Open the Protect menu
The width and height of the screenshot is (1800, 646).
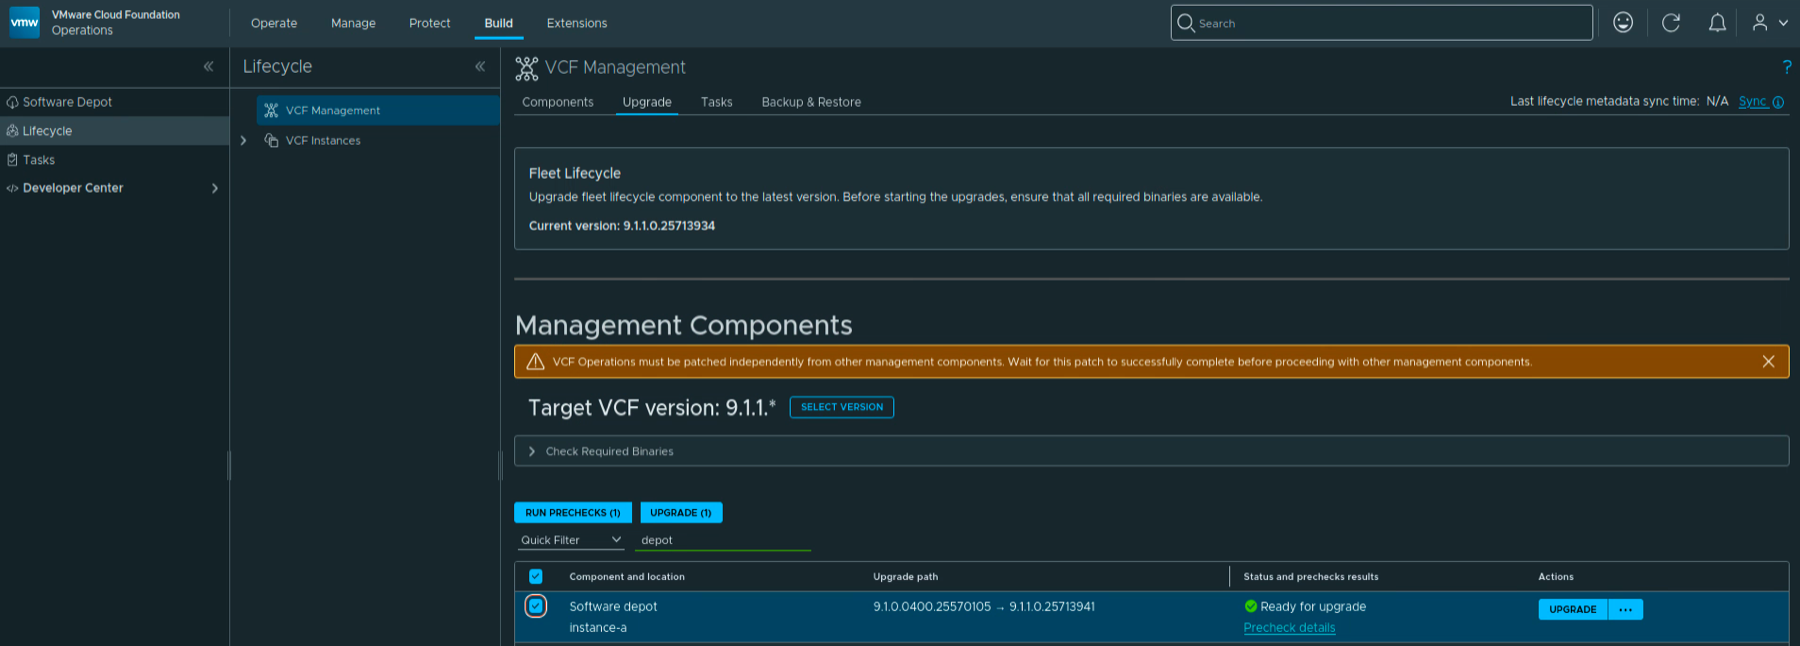click(x=429, y=23)
